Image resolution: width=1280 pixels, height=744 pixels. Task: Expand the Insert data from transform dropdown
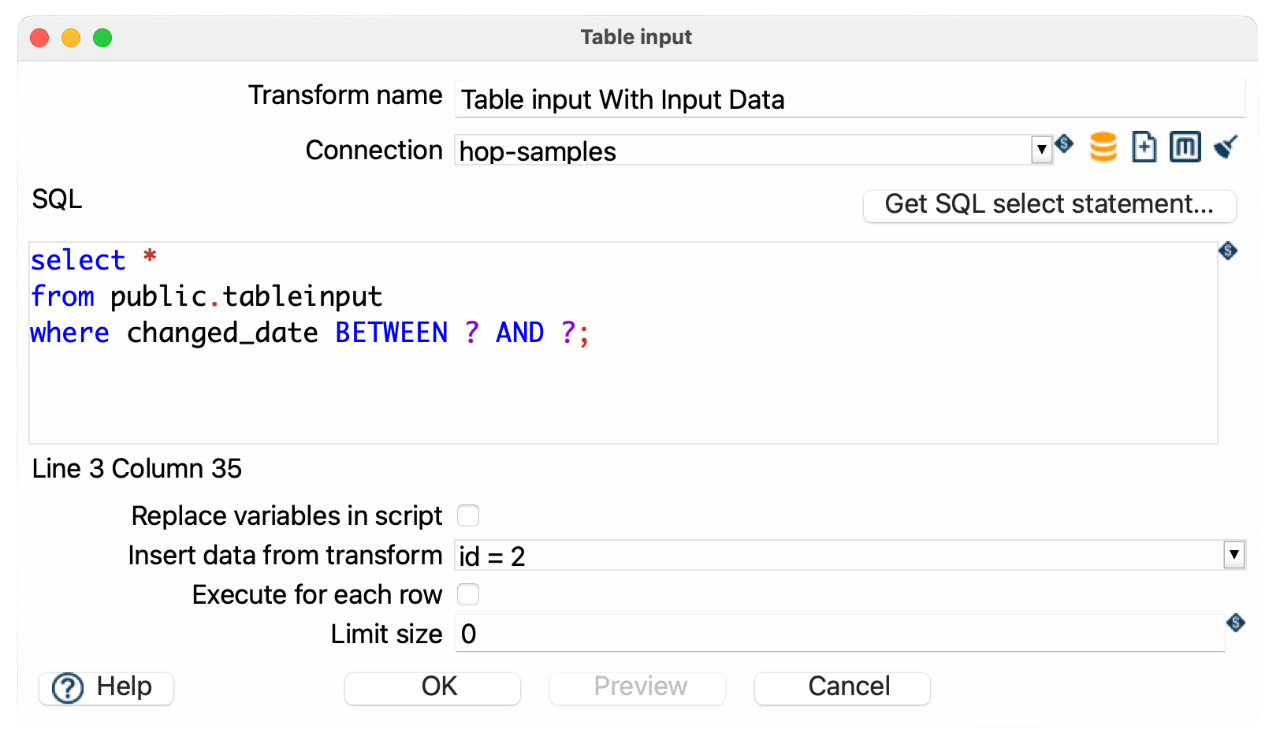click(1233, 555)
